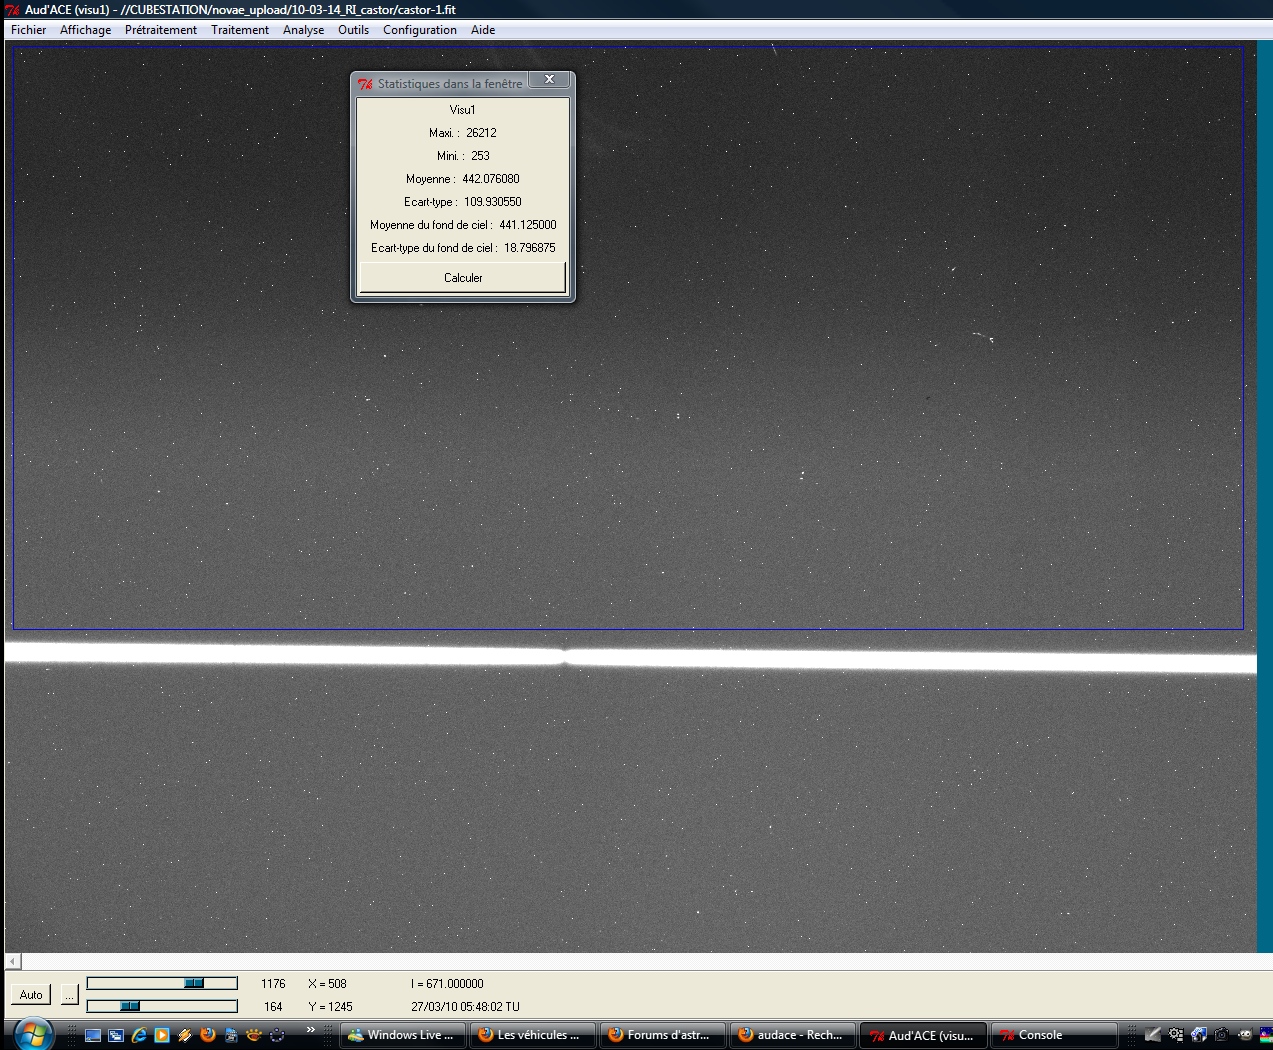Click the 'Mini. : 253' value
Screen dimensions: 1273x1050
pyautogui.click(x=463, y=155)
